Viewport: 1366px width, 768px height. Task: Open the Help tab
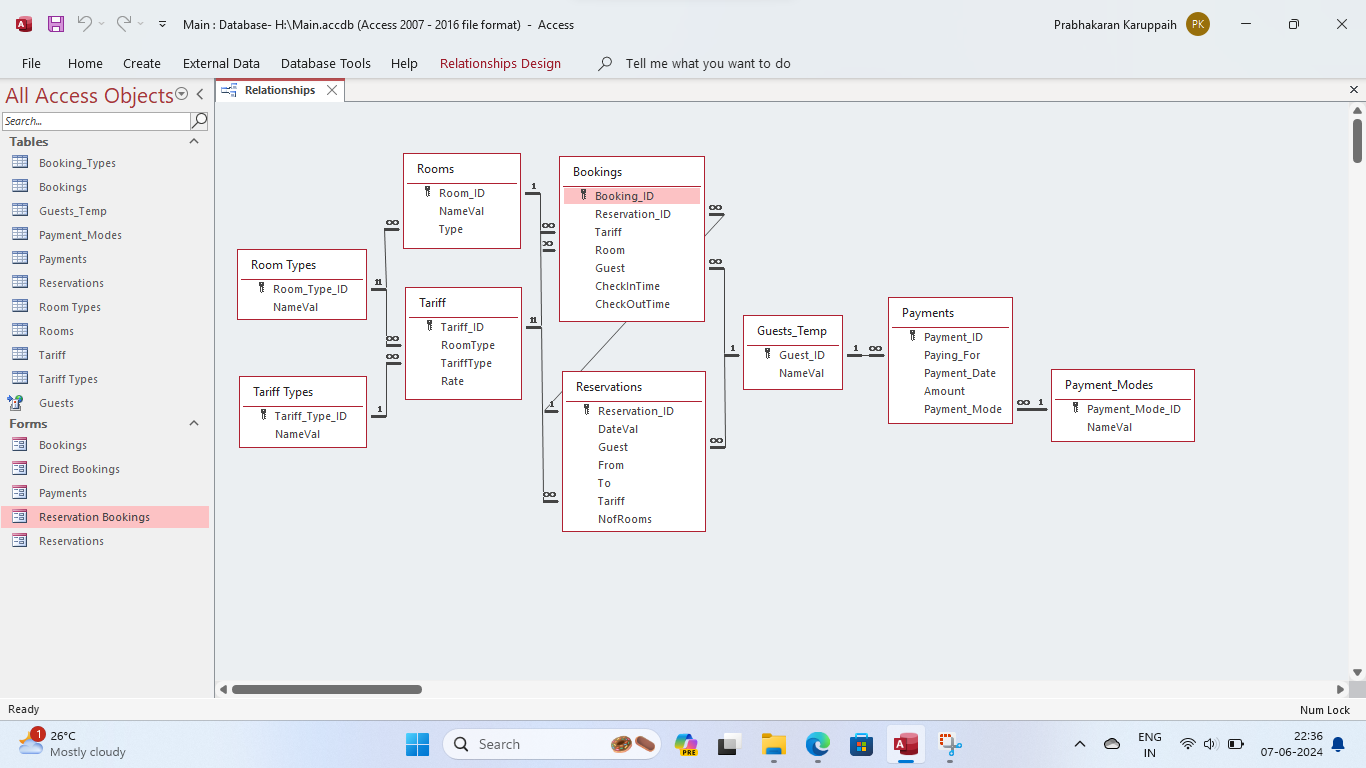(404, 63)
